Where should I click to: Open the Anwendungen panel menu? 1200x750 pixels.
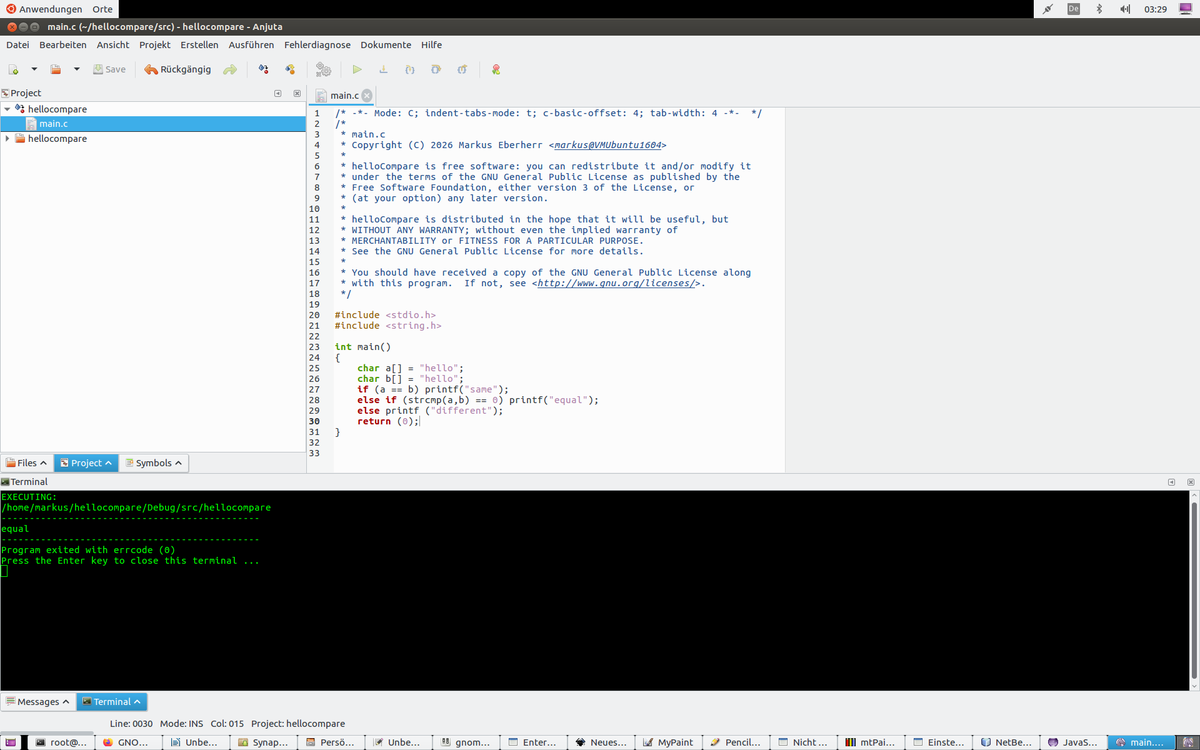[43, 9]
